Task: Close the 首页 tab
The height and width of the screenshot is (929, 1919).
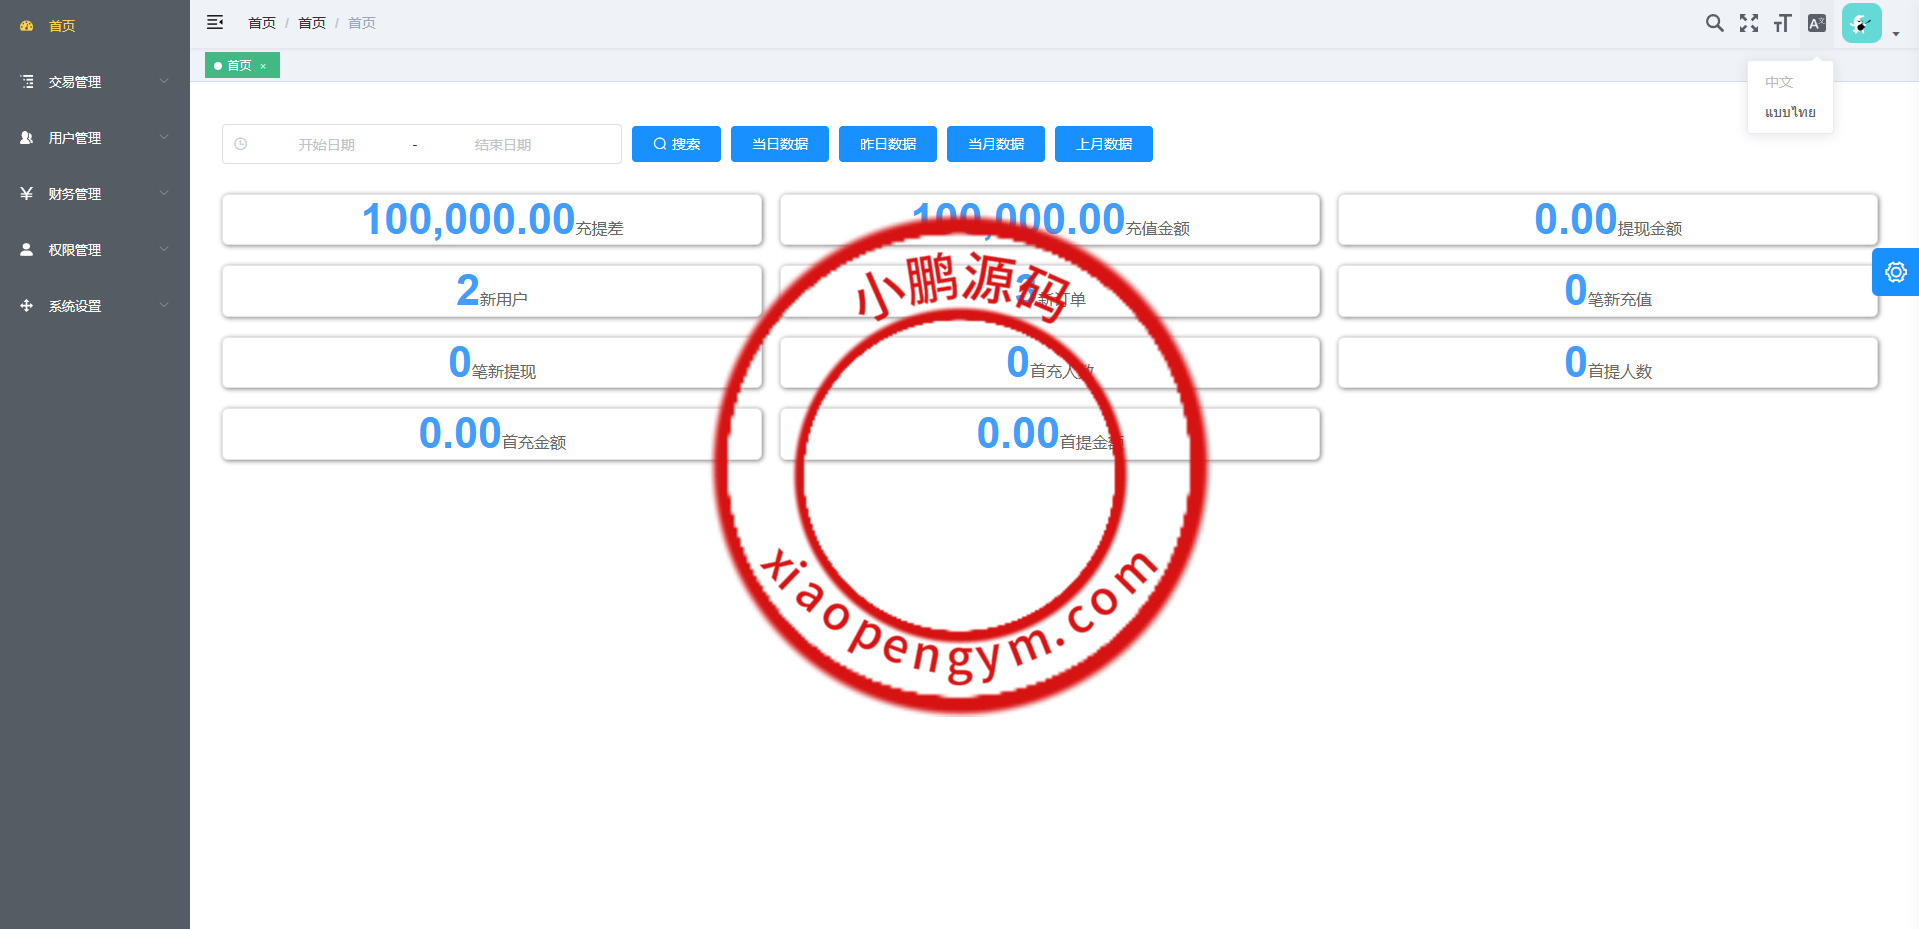Action: [263, 66]
